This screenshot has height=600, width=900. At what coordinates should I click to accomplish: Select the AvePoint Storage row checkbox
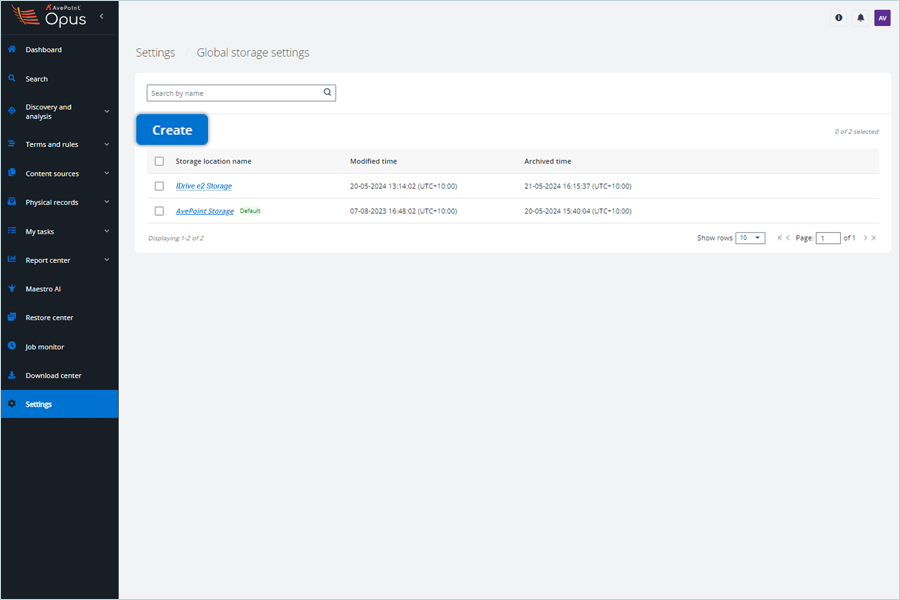[159, 211]
